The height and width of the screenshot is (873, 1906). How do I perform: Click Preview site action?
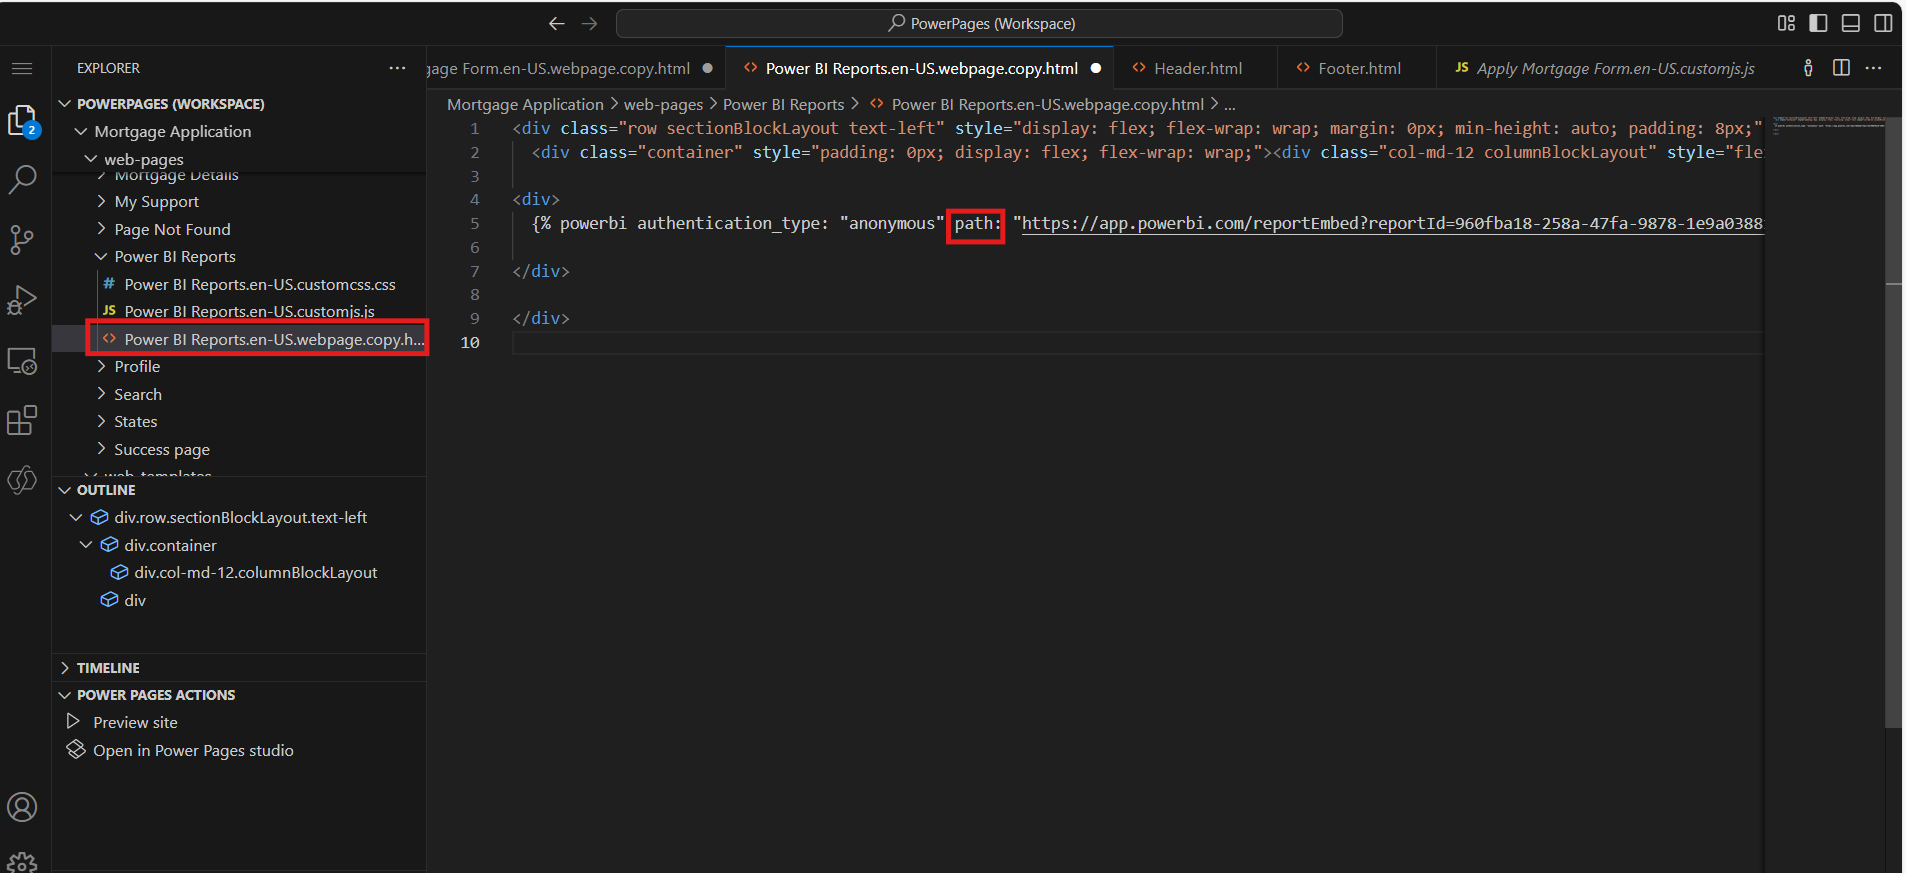(x=135, y=722)
